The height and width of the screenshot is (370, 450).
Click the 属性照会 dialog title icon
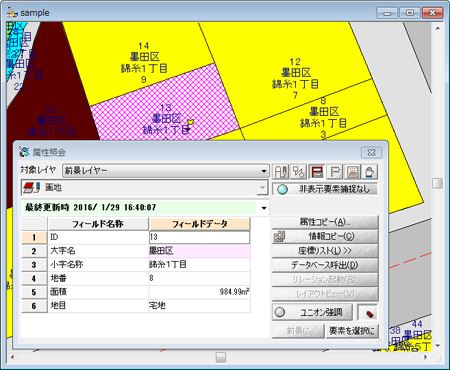(x=24, y=152)
